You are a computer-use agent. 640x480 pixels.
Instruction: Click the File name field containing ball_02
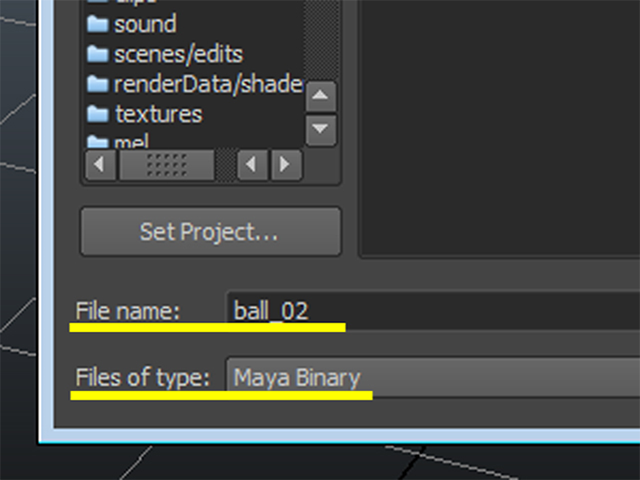coord(433,311)
